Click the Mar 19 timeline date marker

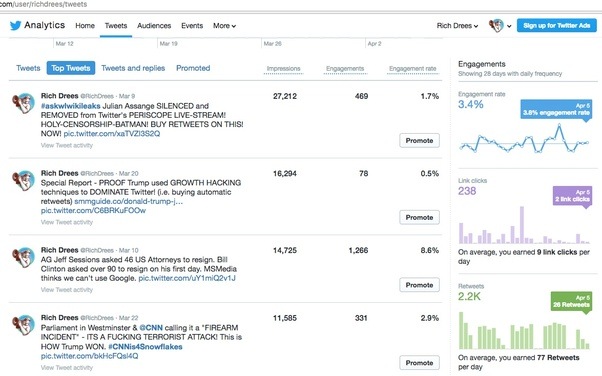(x=169, y=43)
